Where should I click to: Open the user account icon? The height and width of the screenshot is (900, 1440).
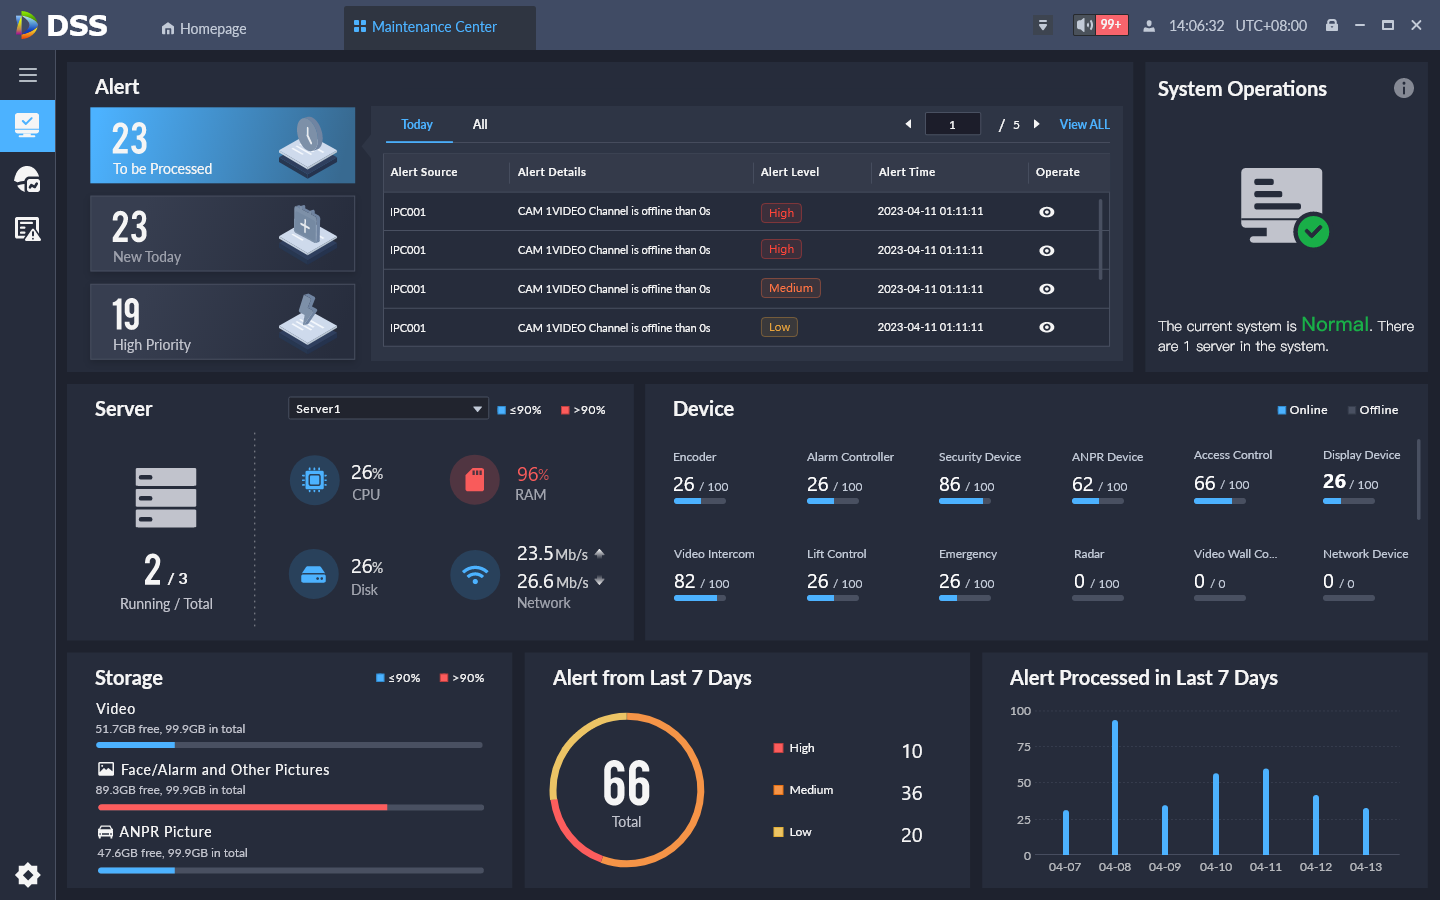[1149, 26]
